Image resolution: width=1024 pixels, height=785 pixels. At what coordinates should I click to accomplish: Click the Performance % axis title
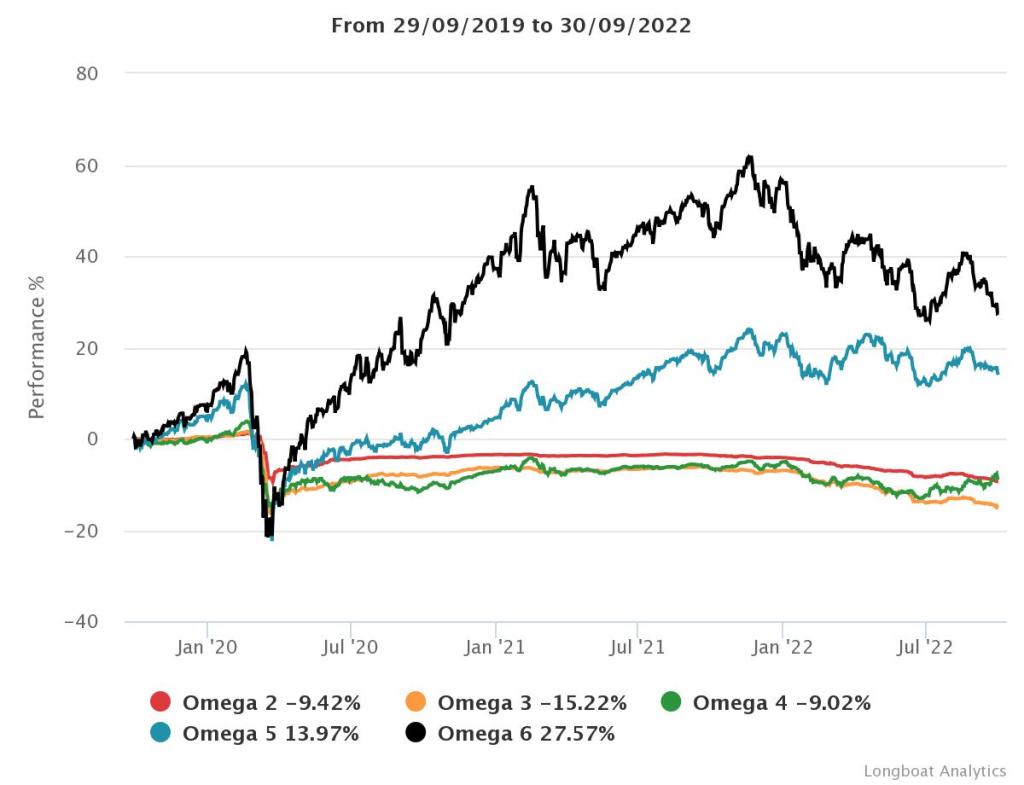point(37,348)
